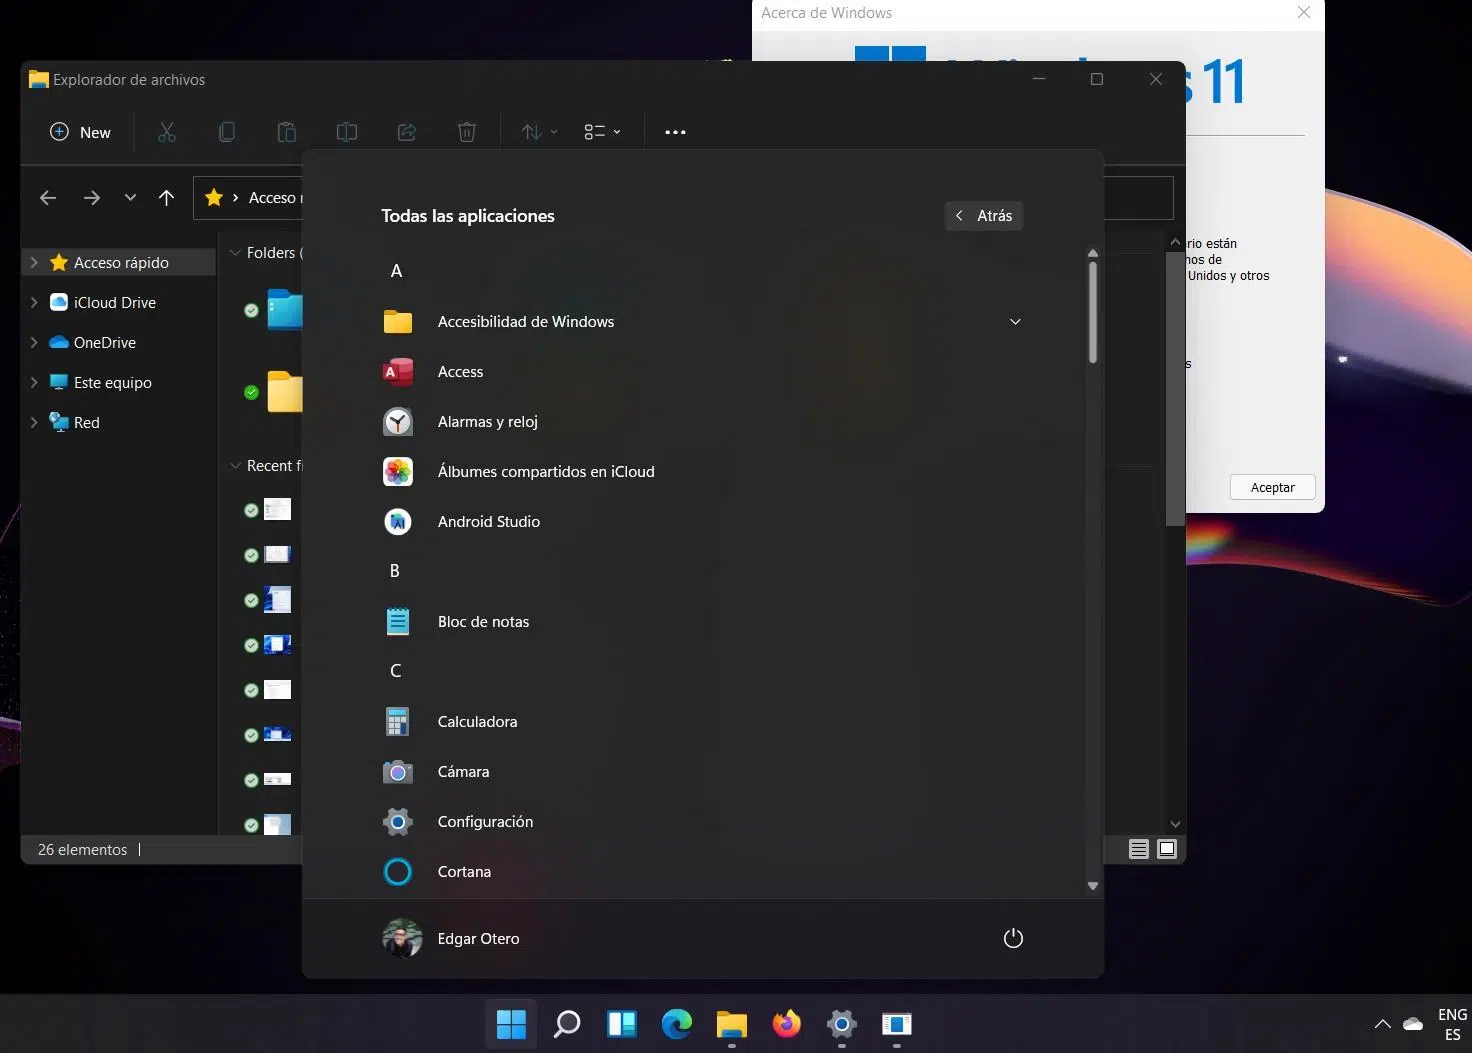
Task: Click the Atrás back button
Action: 984,216
